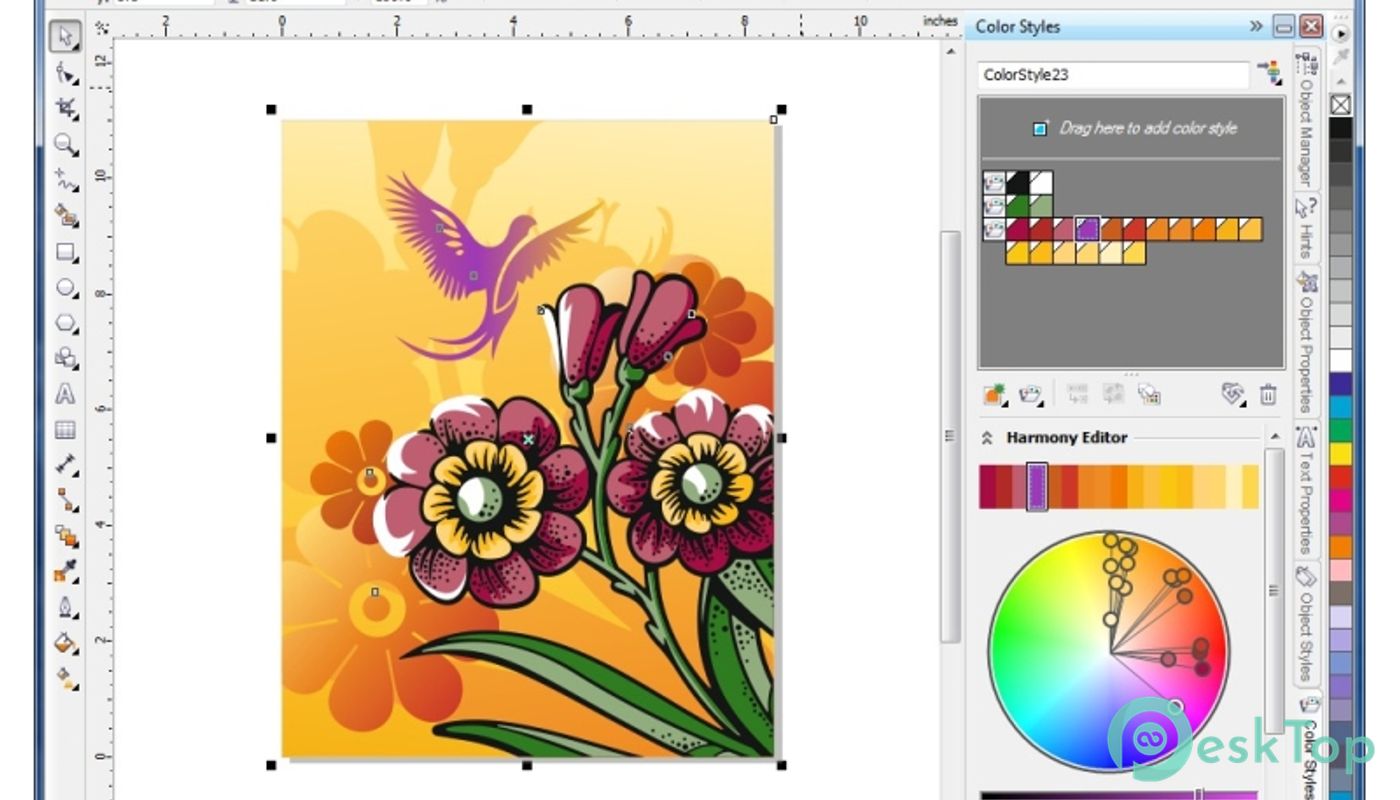Select the Pick tool in the toolbox
Screen dimensions: 1400x800
[66, 37]
